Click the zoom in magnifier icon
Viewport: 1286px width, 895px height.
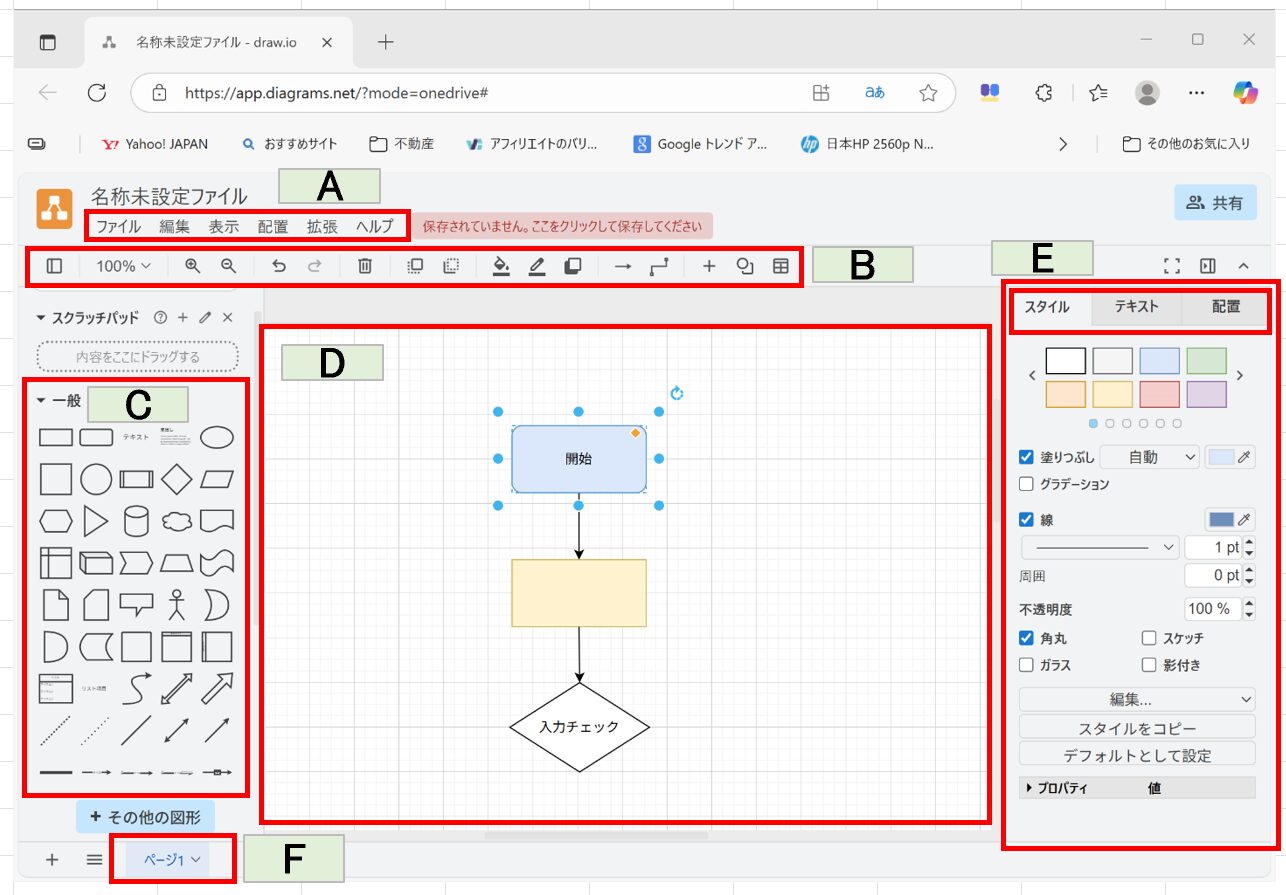pos(192,266)
